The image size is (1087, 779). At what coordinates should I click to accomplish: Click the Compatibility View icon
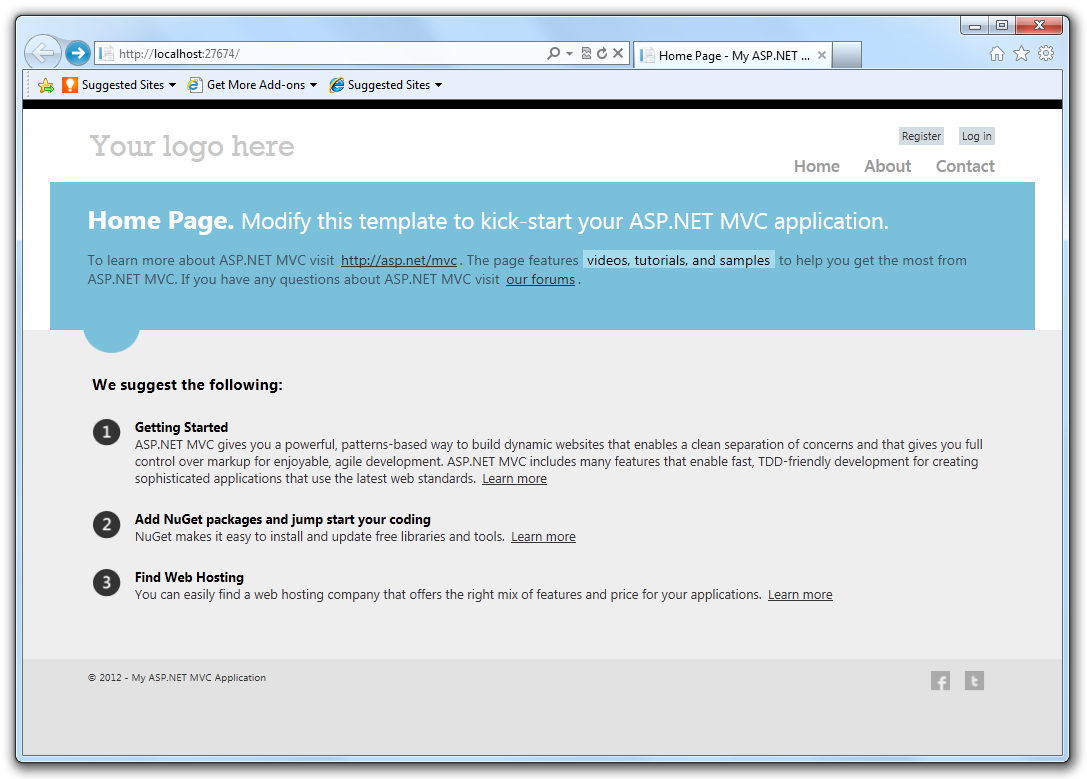tap(587, 53)
